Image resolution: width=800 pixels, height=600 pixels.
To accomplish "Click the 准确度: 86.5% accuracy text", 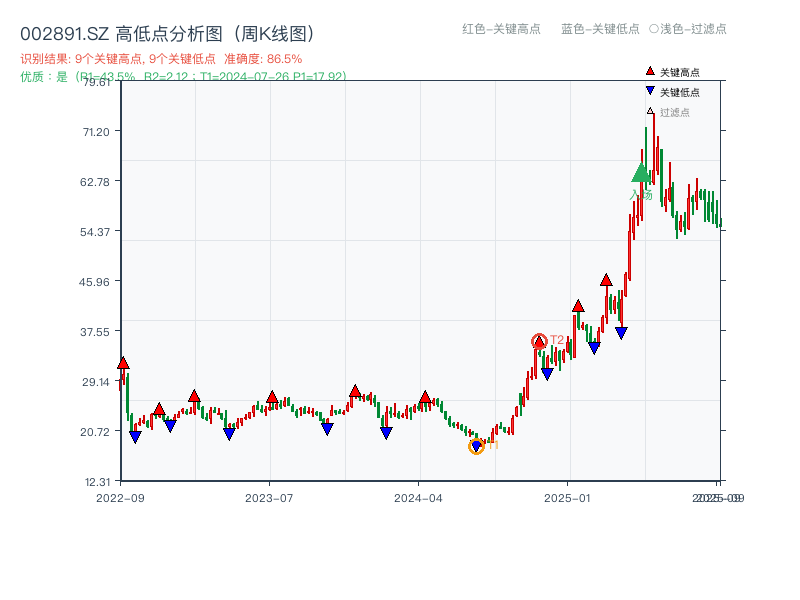I will pyautogui.click(x=265, y=58).
